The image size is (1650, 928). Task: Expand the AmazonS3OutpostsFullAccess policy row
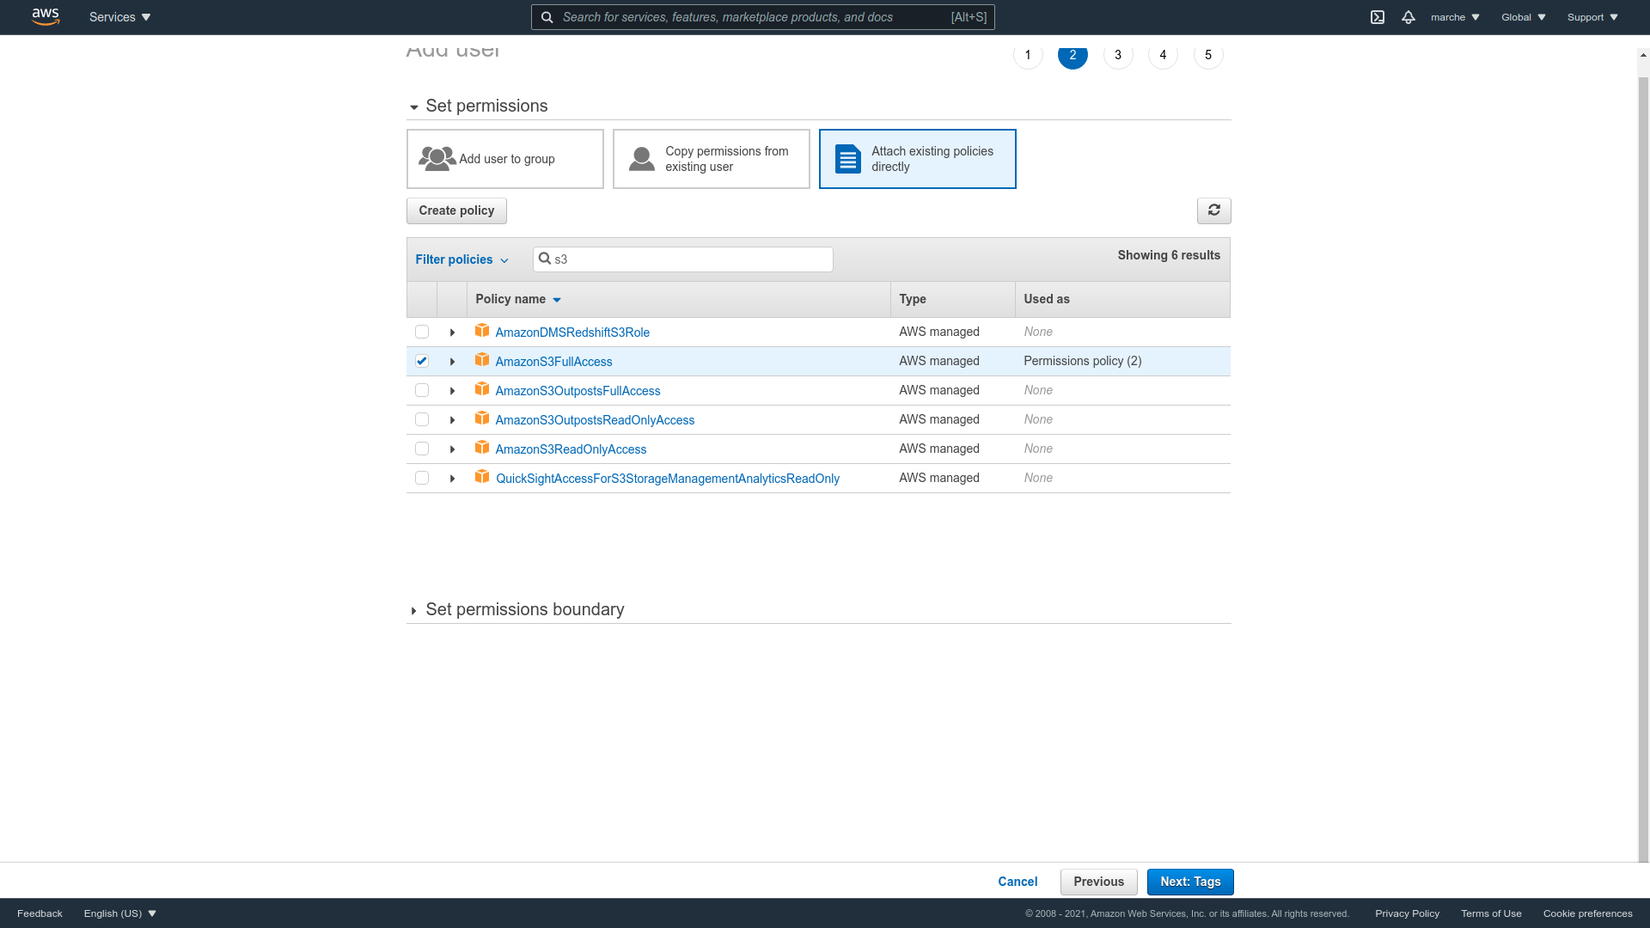[x=452, y=391]
